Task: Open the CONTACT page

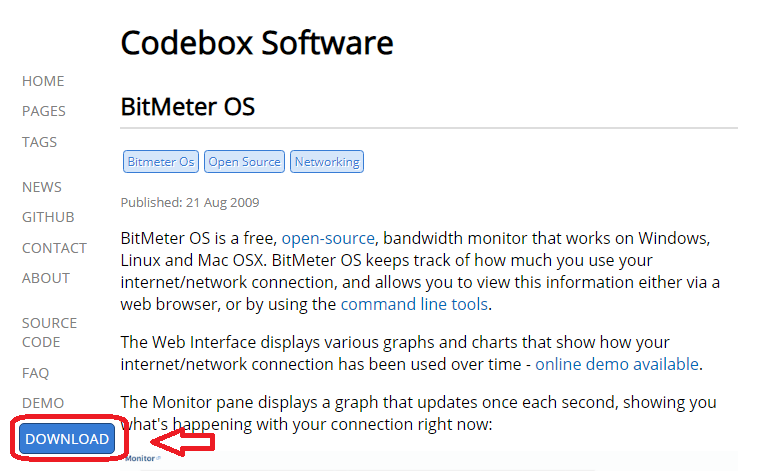Action: coord(54,248)
